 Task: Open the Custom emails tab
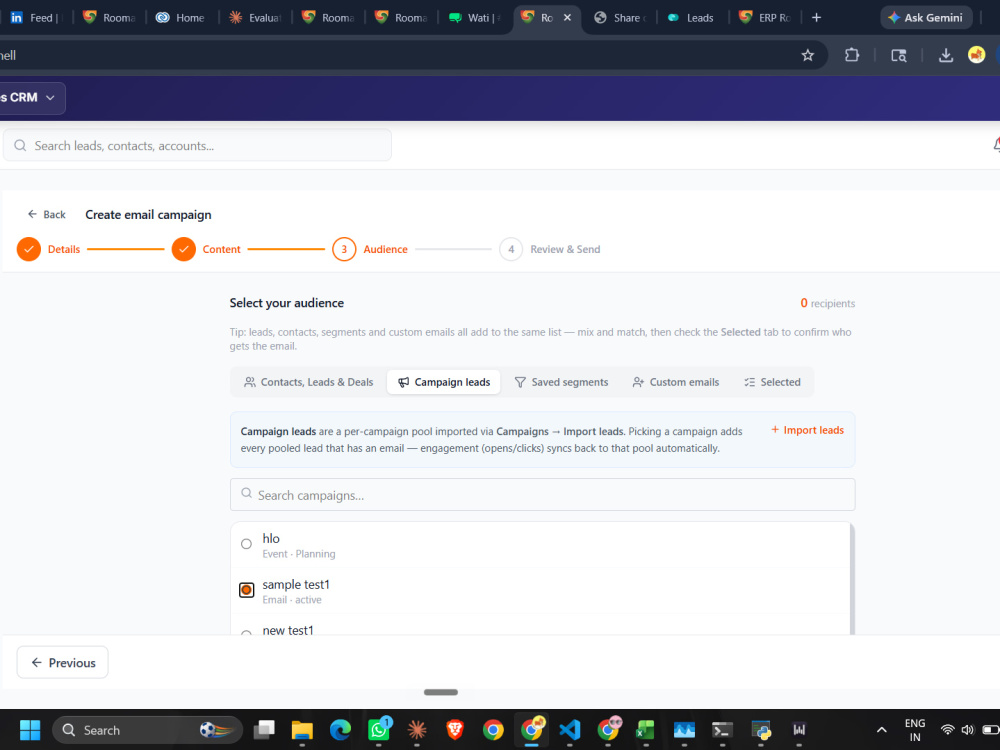[x=675, y=382]
